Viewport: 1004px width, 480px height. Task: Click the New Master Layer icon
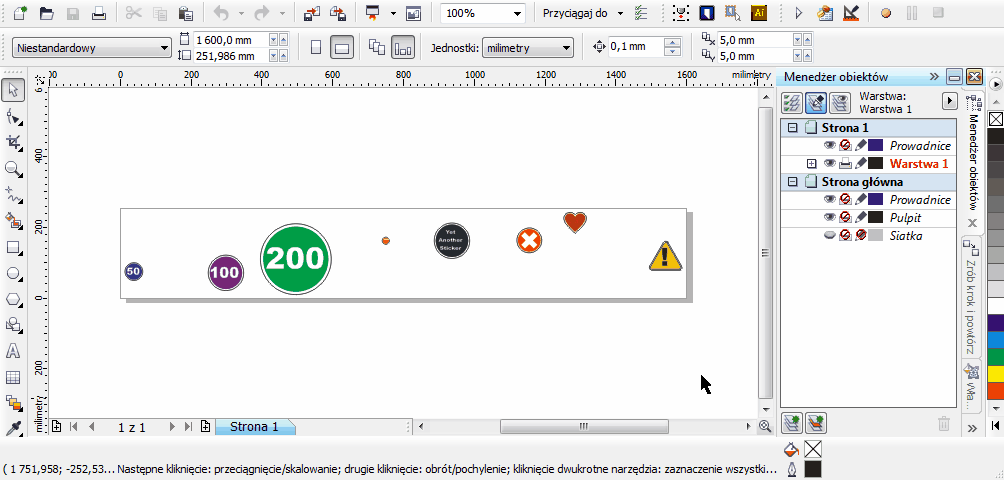[816, 422]
